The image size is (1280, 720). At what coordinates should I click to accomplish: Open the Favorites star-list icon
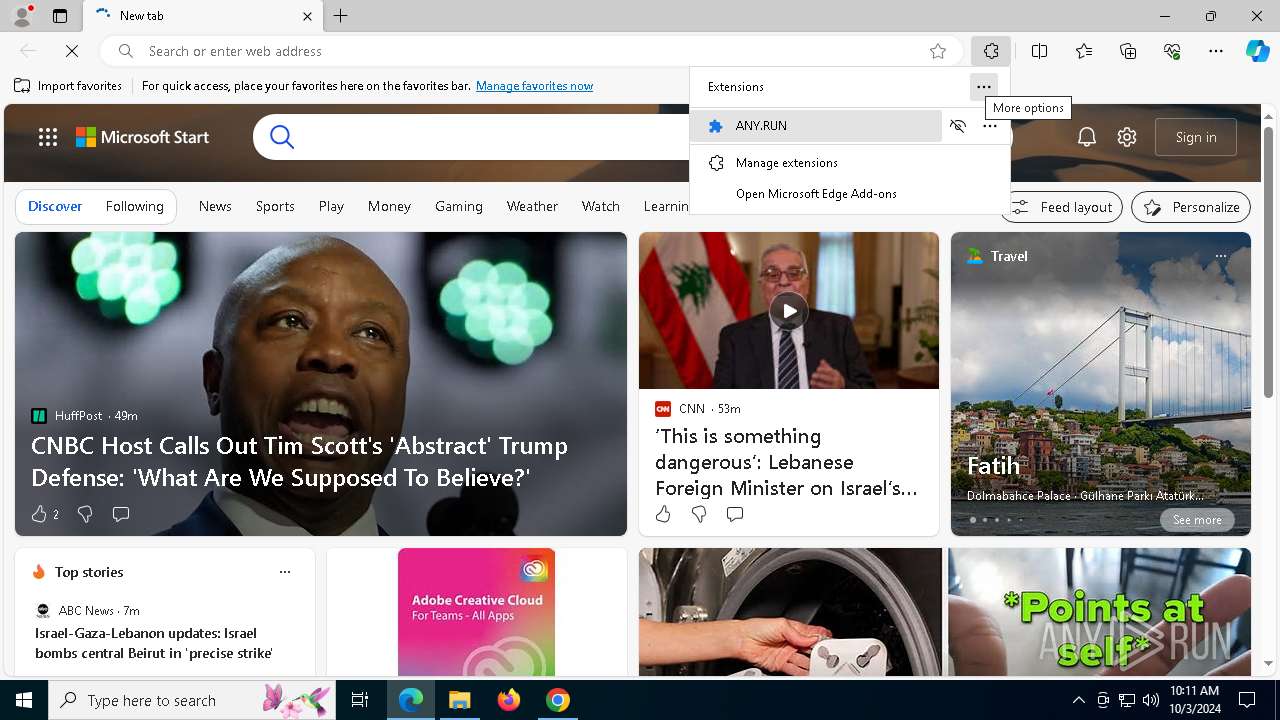[x=1084, y=51]
